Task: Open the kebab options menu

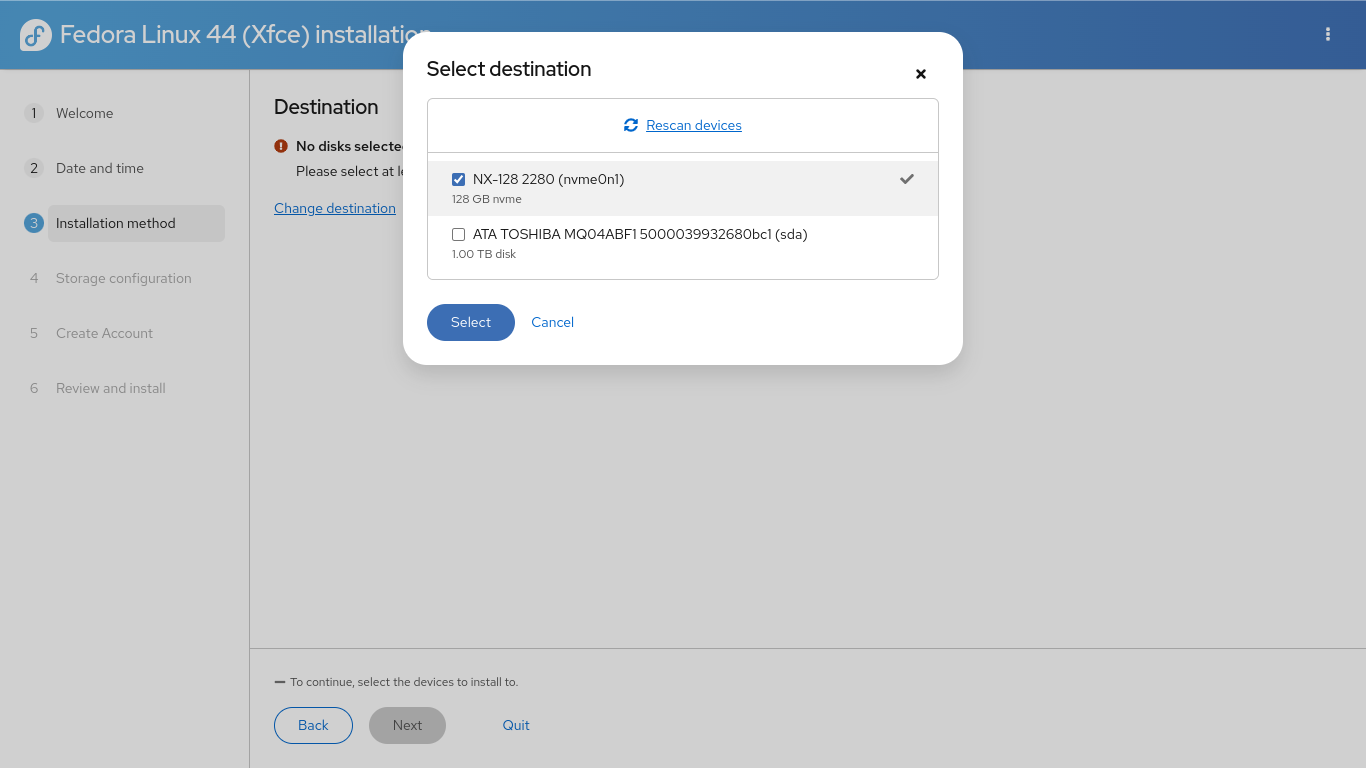Action: coord(1328,34)
